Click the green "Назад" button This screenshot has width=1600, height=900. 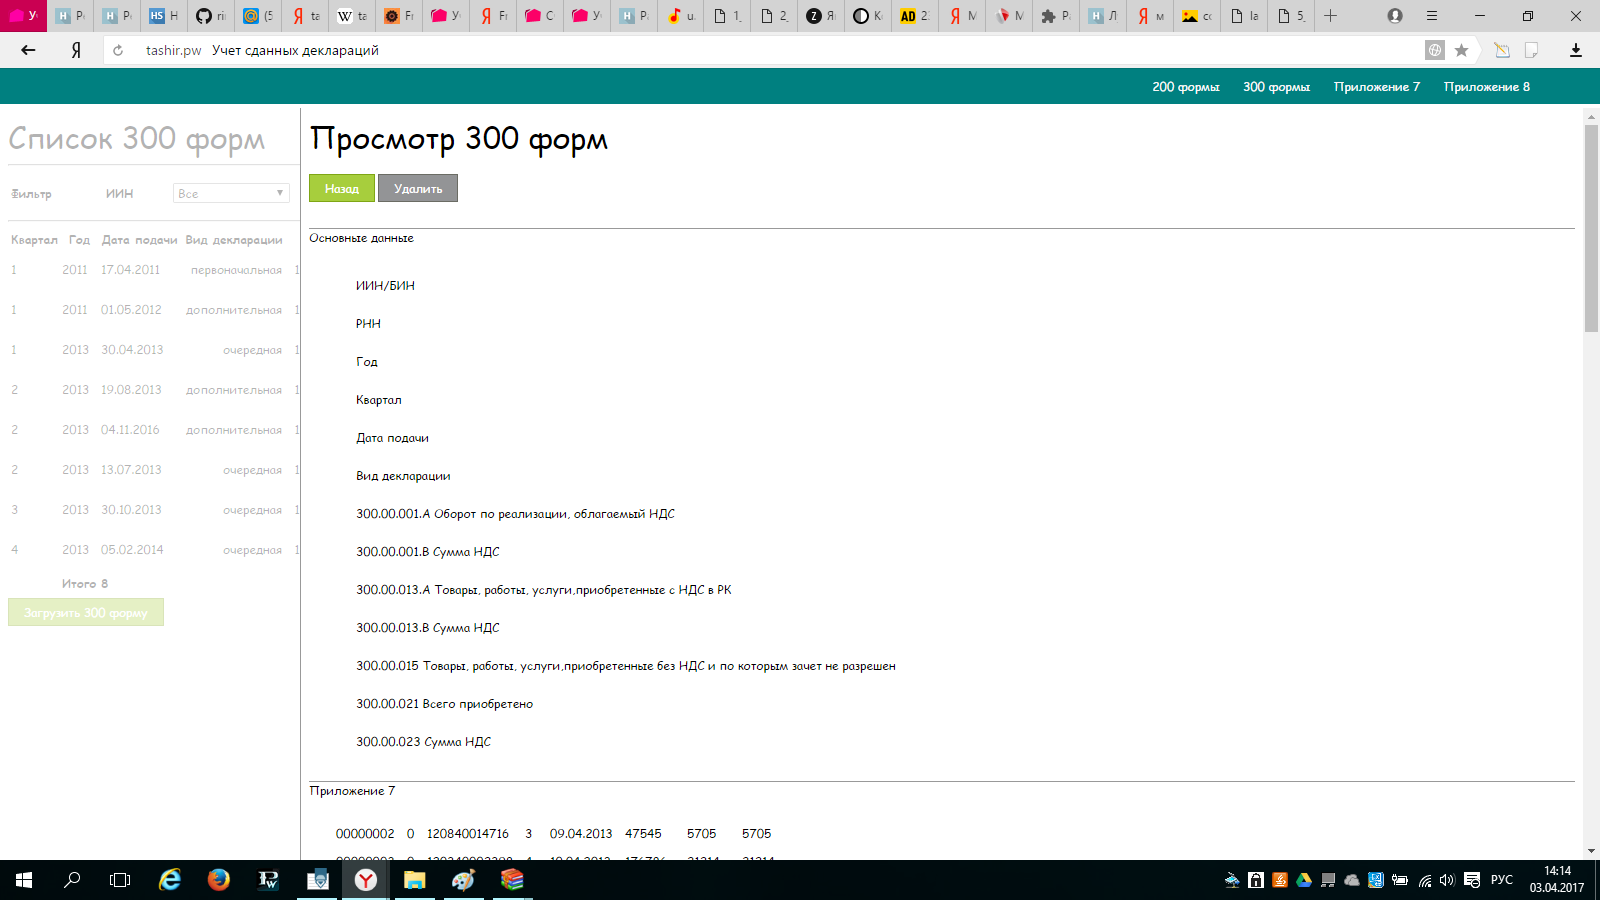(341, 188)
